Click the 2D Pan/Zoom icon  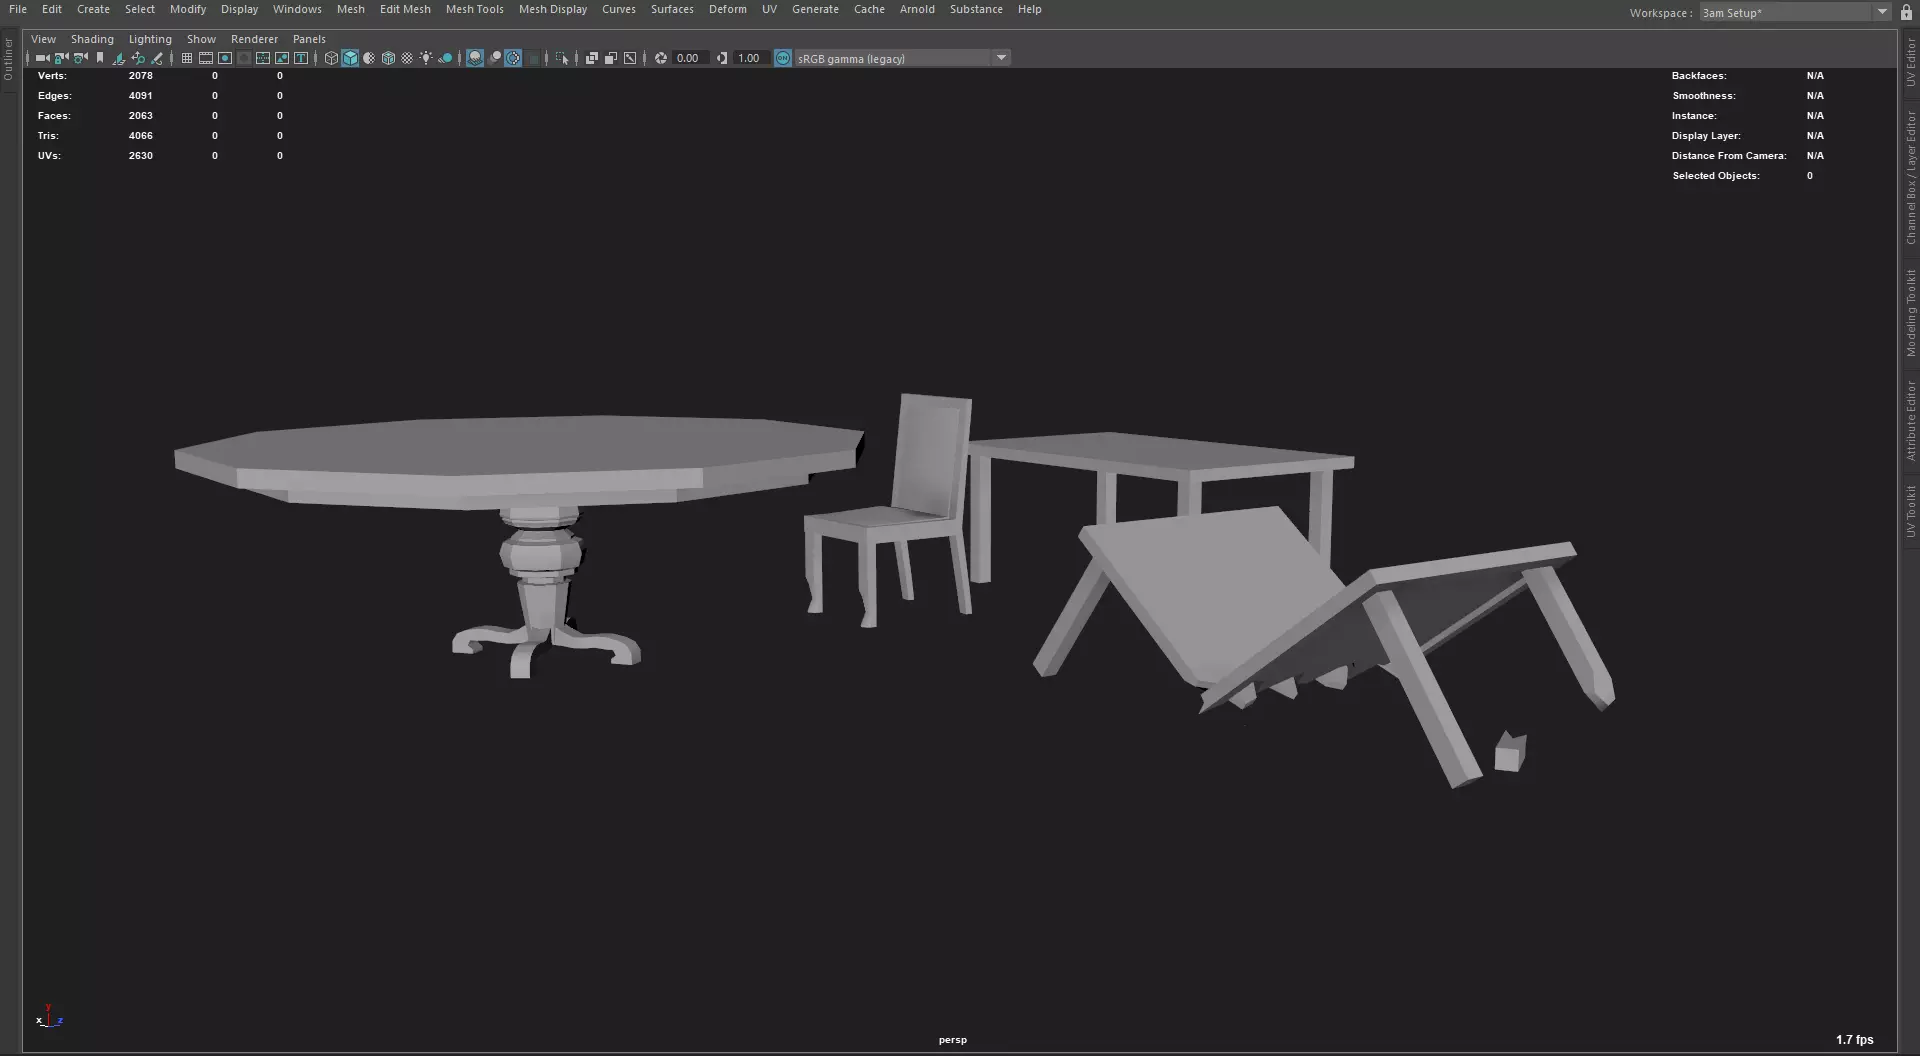tap(138, 58)
